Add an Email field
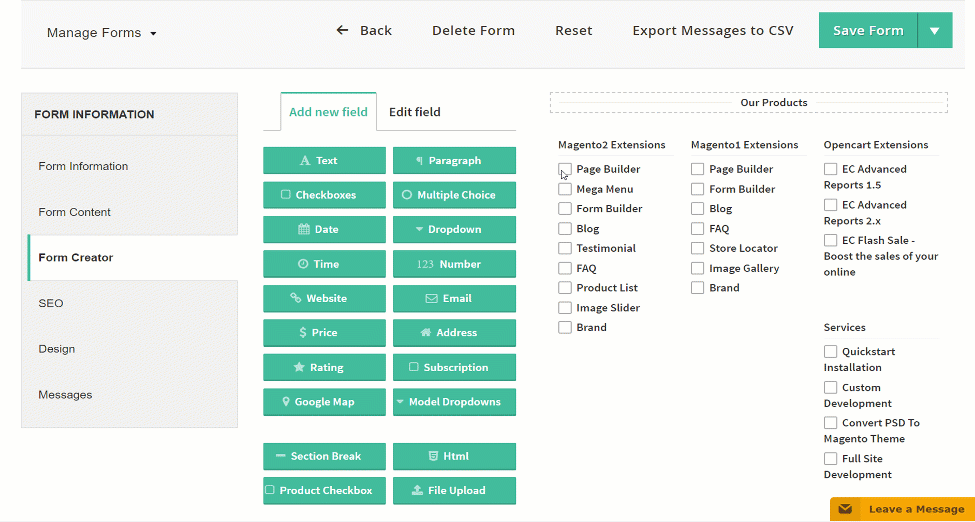The height and width of the screenshot is (522, 975). [x=455, y=299]
